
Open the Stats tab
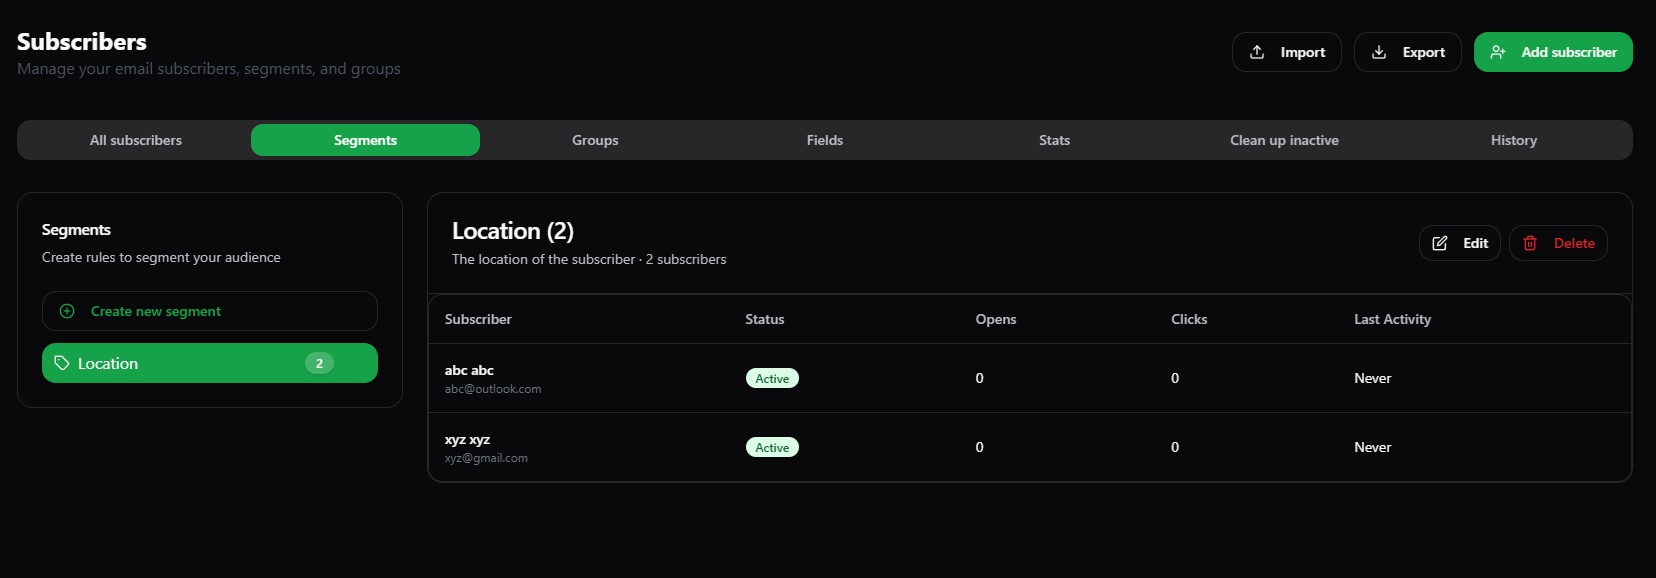tap(1054, 140)
